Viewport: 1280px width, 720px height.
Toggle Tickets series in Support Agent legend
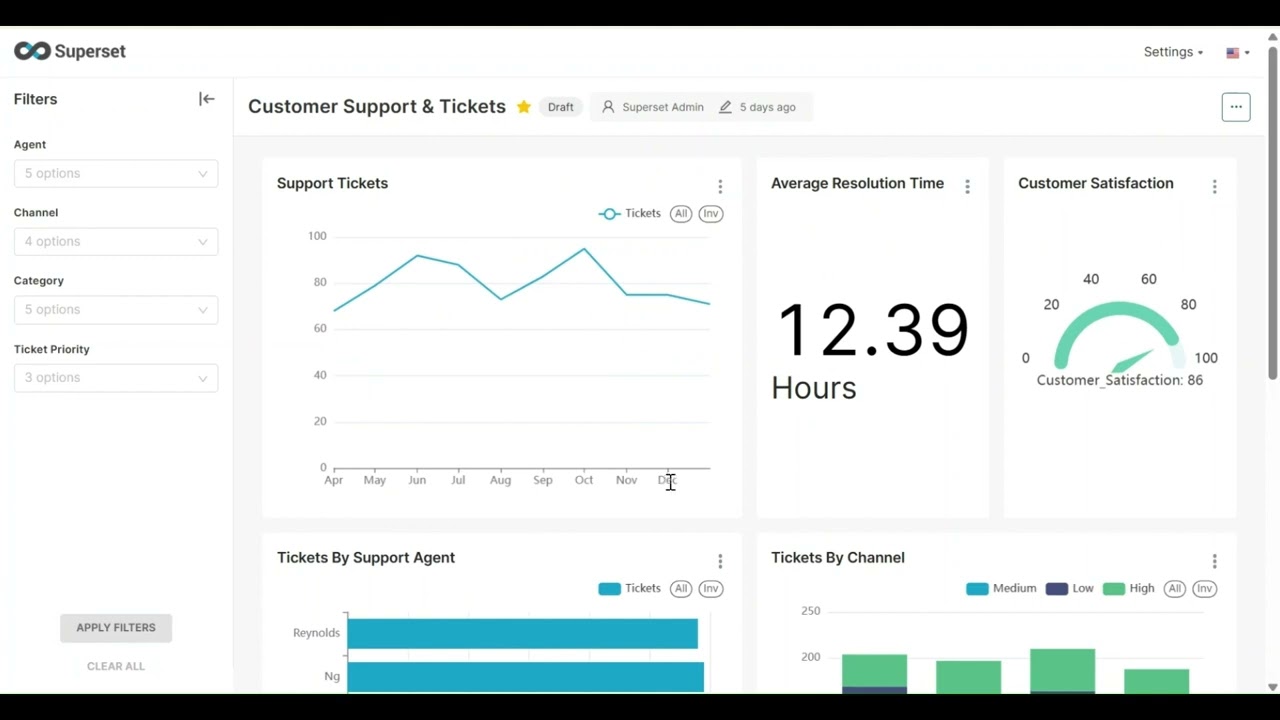pyautogui.click(x=630, y=588)
